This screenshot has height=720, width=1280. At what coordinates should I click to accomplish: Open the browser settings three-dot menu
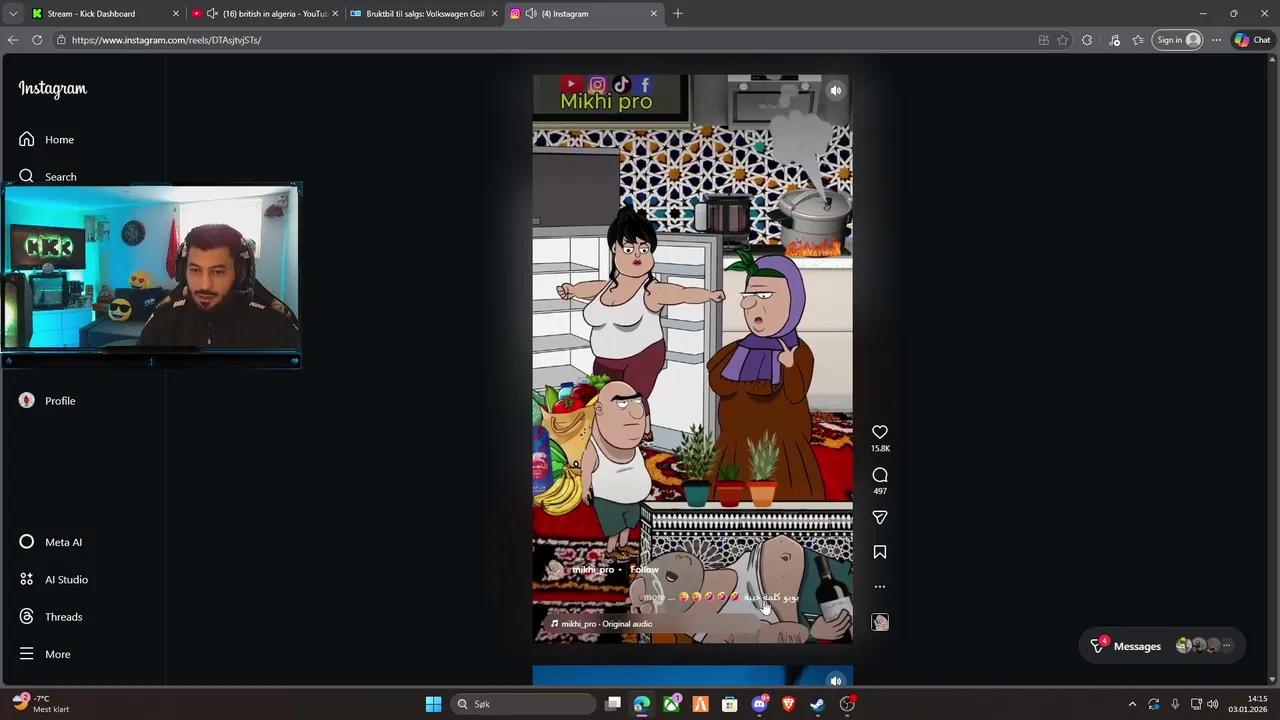(1216, 40)
